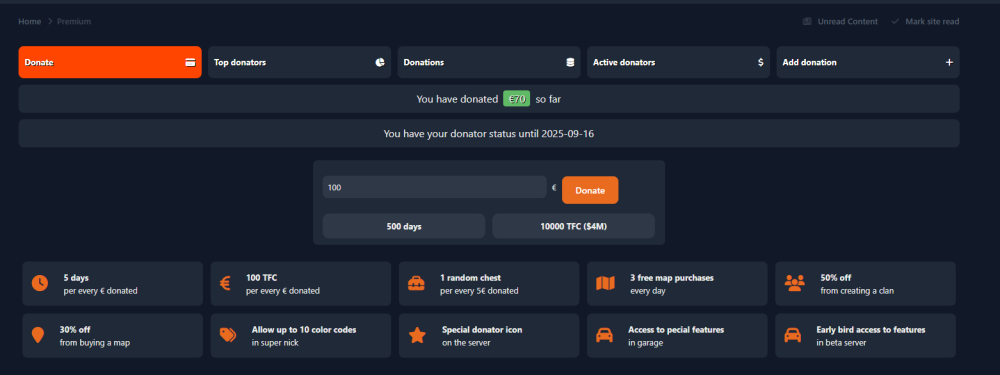Click 'Early bird access to features' text
Image resolution: width=1000 pixels, height=375 pixels.
coord(871,330)
